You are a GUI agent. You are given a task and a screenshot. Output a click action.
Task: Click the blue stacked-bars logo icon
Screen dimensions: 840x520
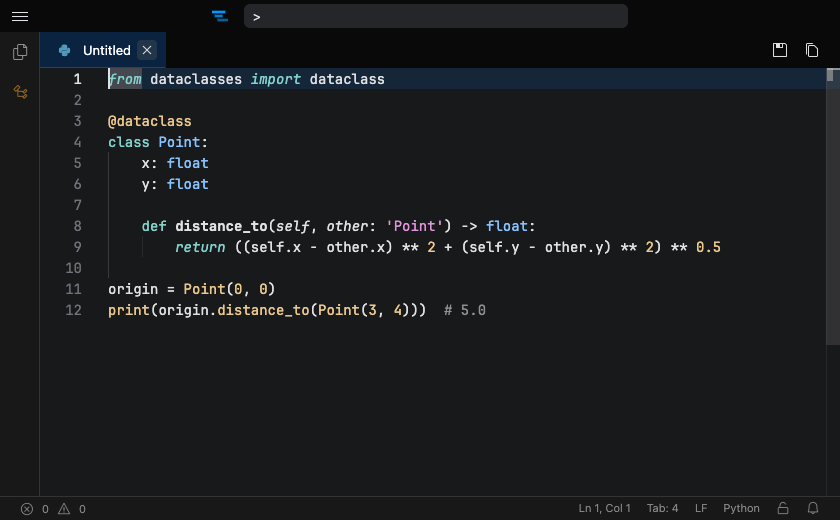tap(220, 16)
